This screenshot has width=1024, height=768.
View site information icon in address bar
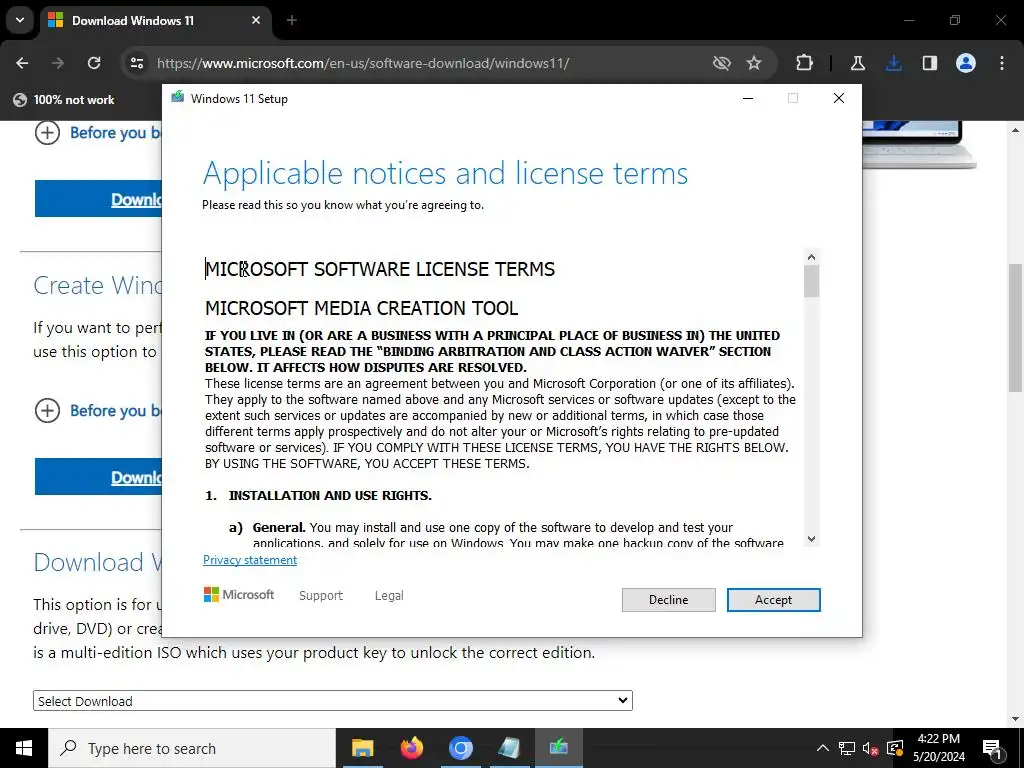(x=136, y=63)
